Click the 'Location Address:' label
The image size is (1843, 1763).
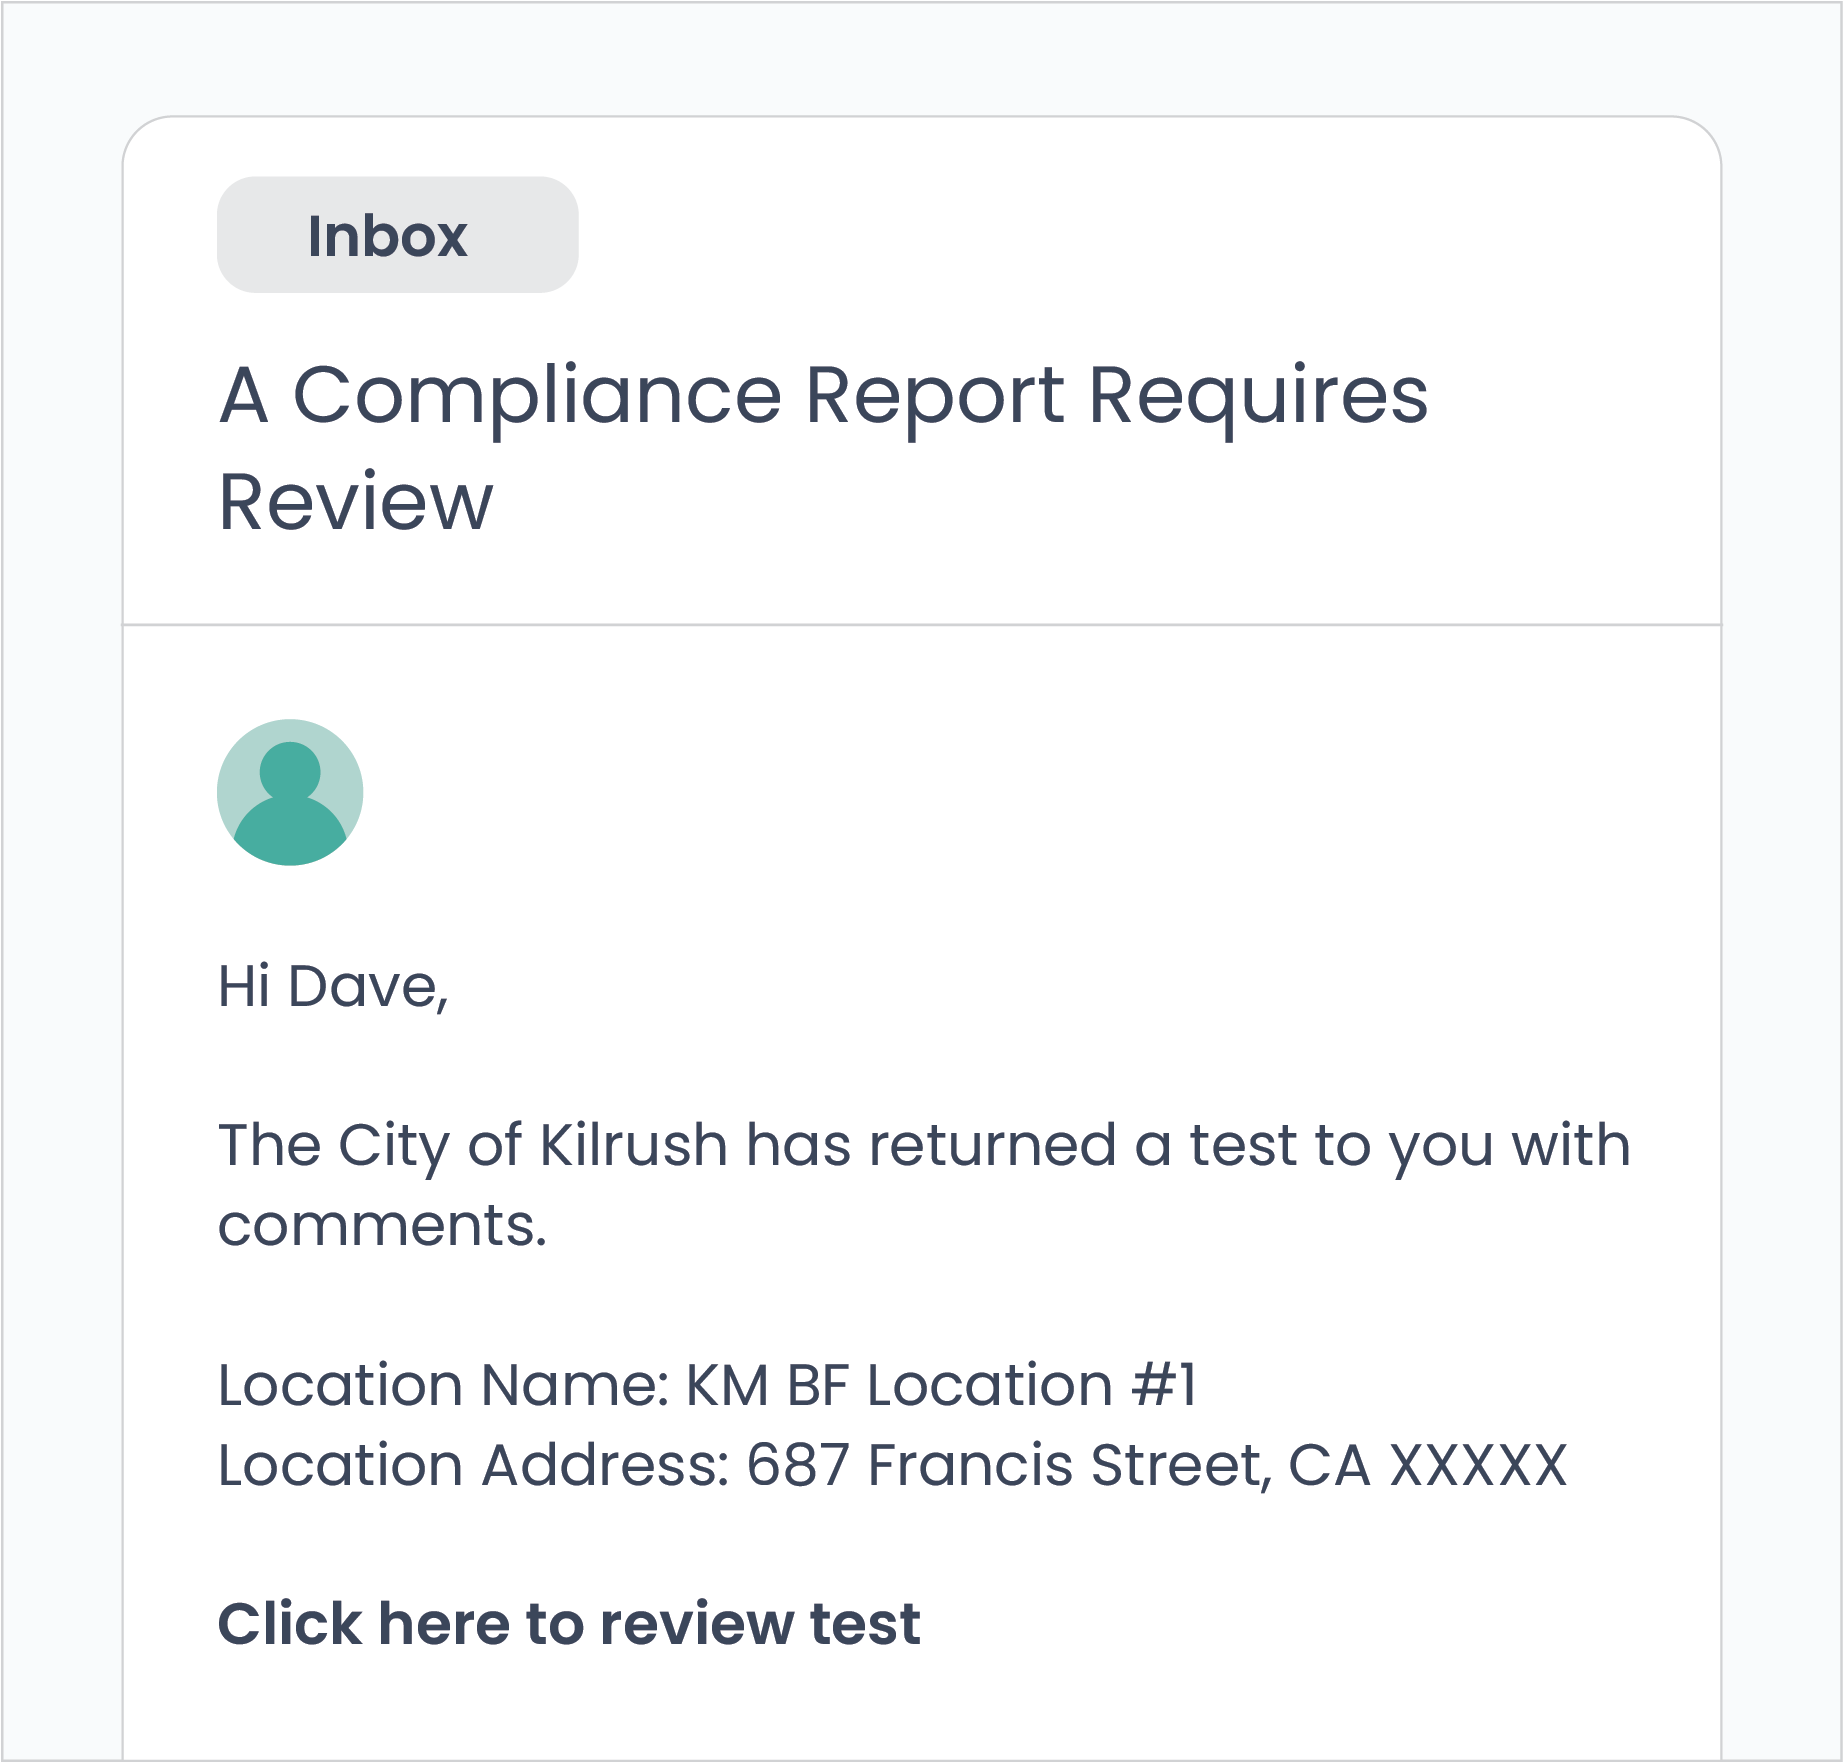pos(474,1465)
